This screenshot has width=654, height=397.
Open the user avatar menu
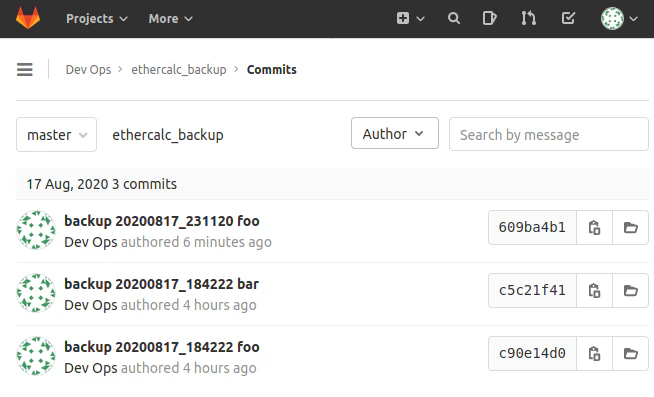[619, 18]
